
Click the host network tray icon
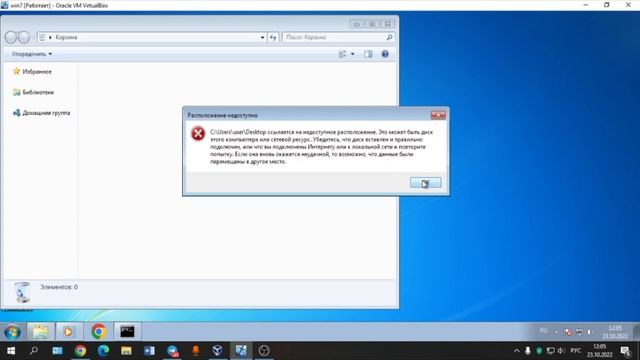pos(551,351)
